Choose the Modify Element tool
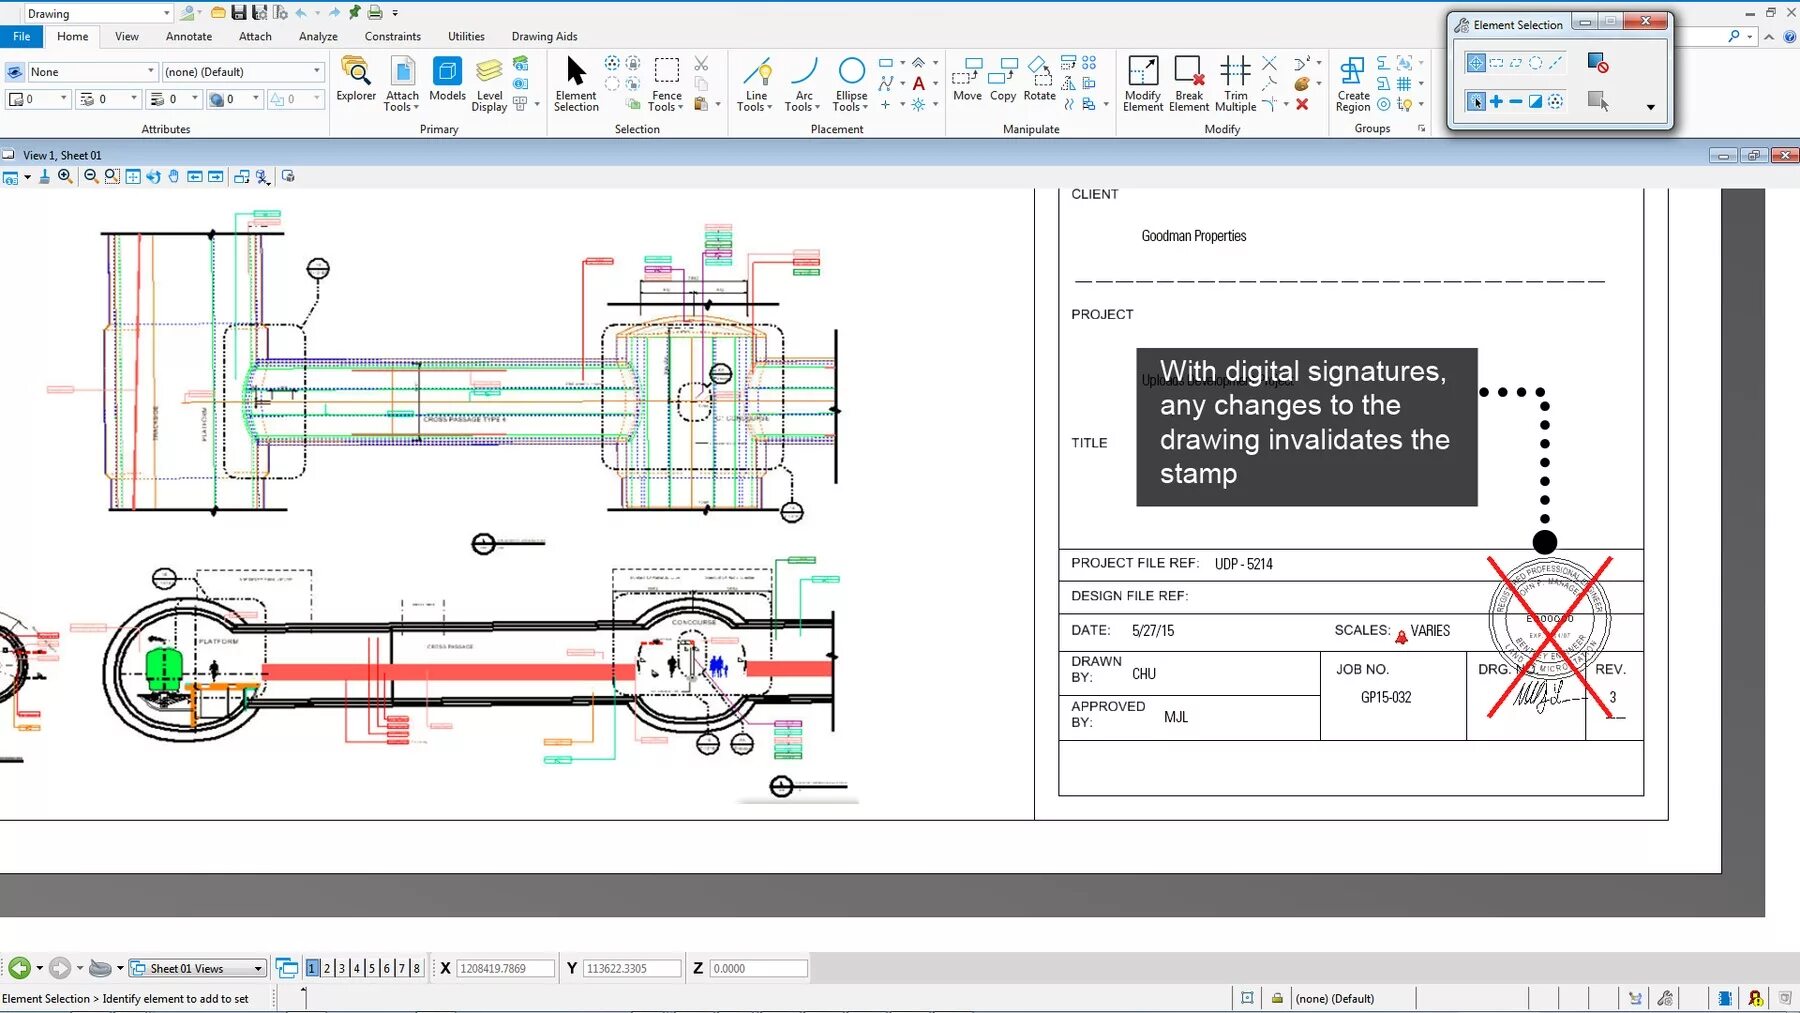 1143,85
